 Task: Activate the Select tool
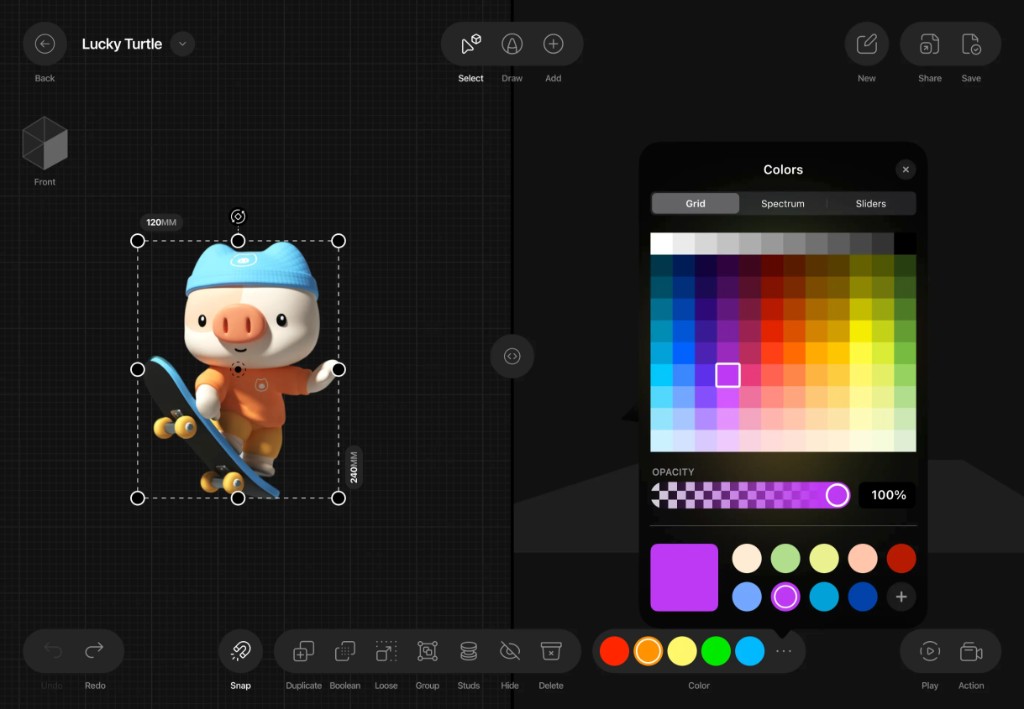click(471, 44)
